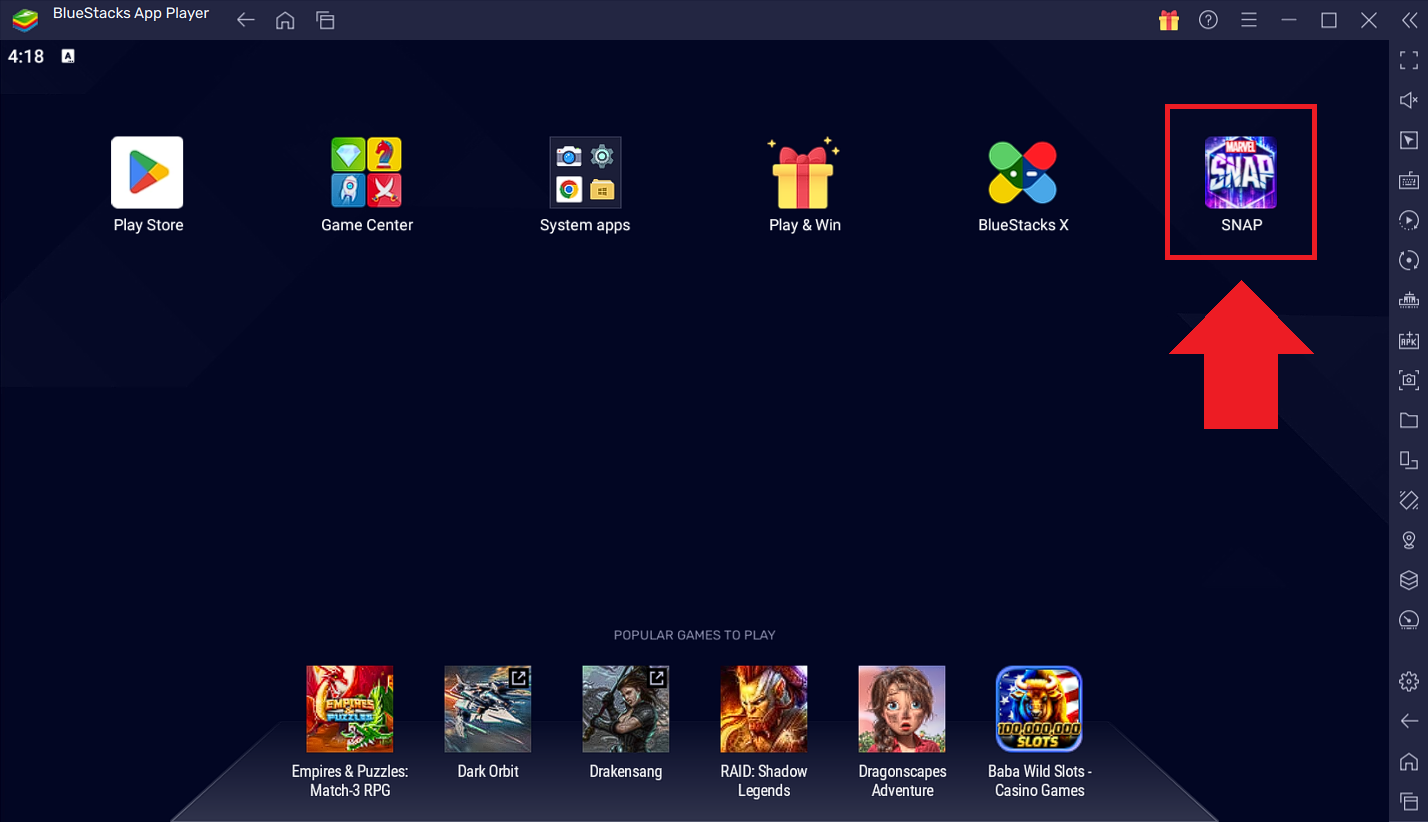Open the hamburger menu

[1248, 20]
